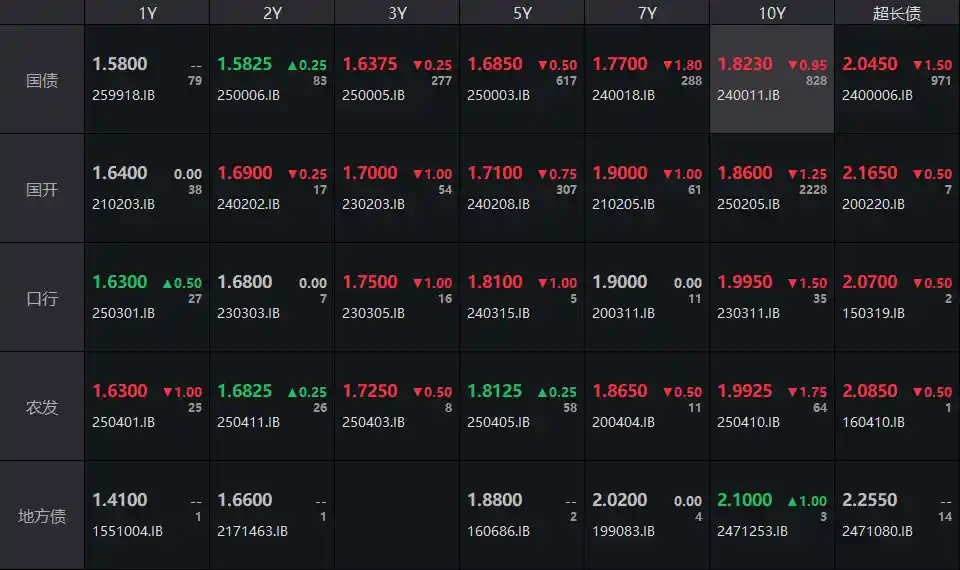Click the 1.8125 yield for 农发 5Y
This screenshot has height=570, width=960.
point(494,391)
